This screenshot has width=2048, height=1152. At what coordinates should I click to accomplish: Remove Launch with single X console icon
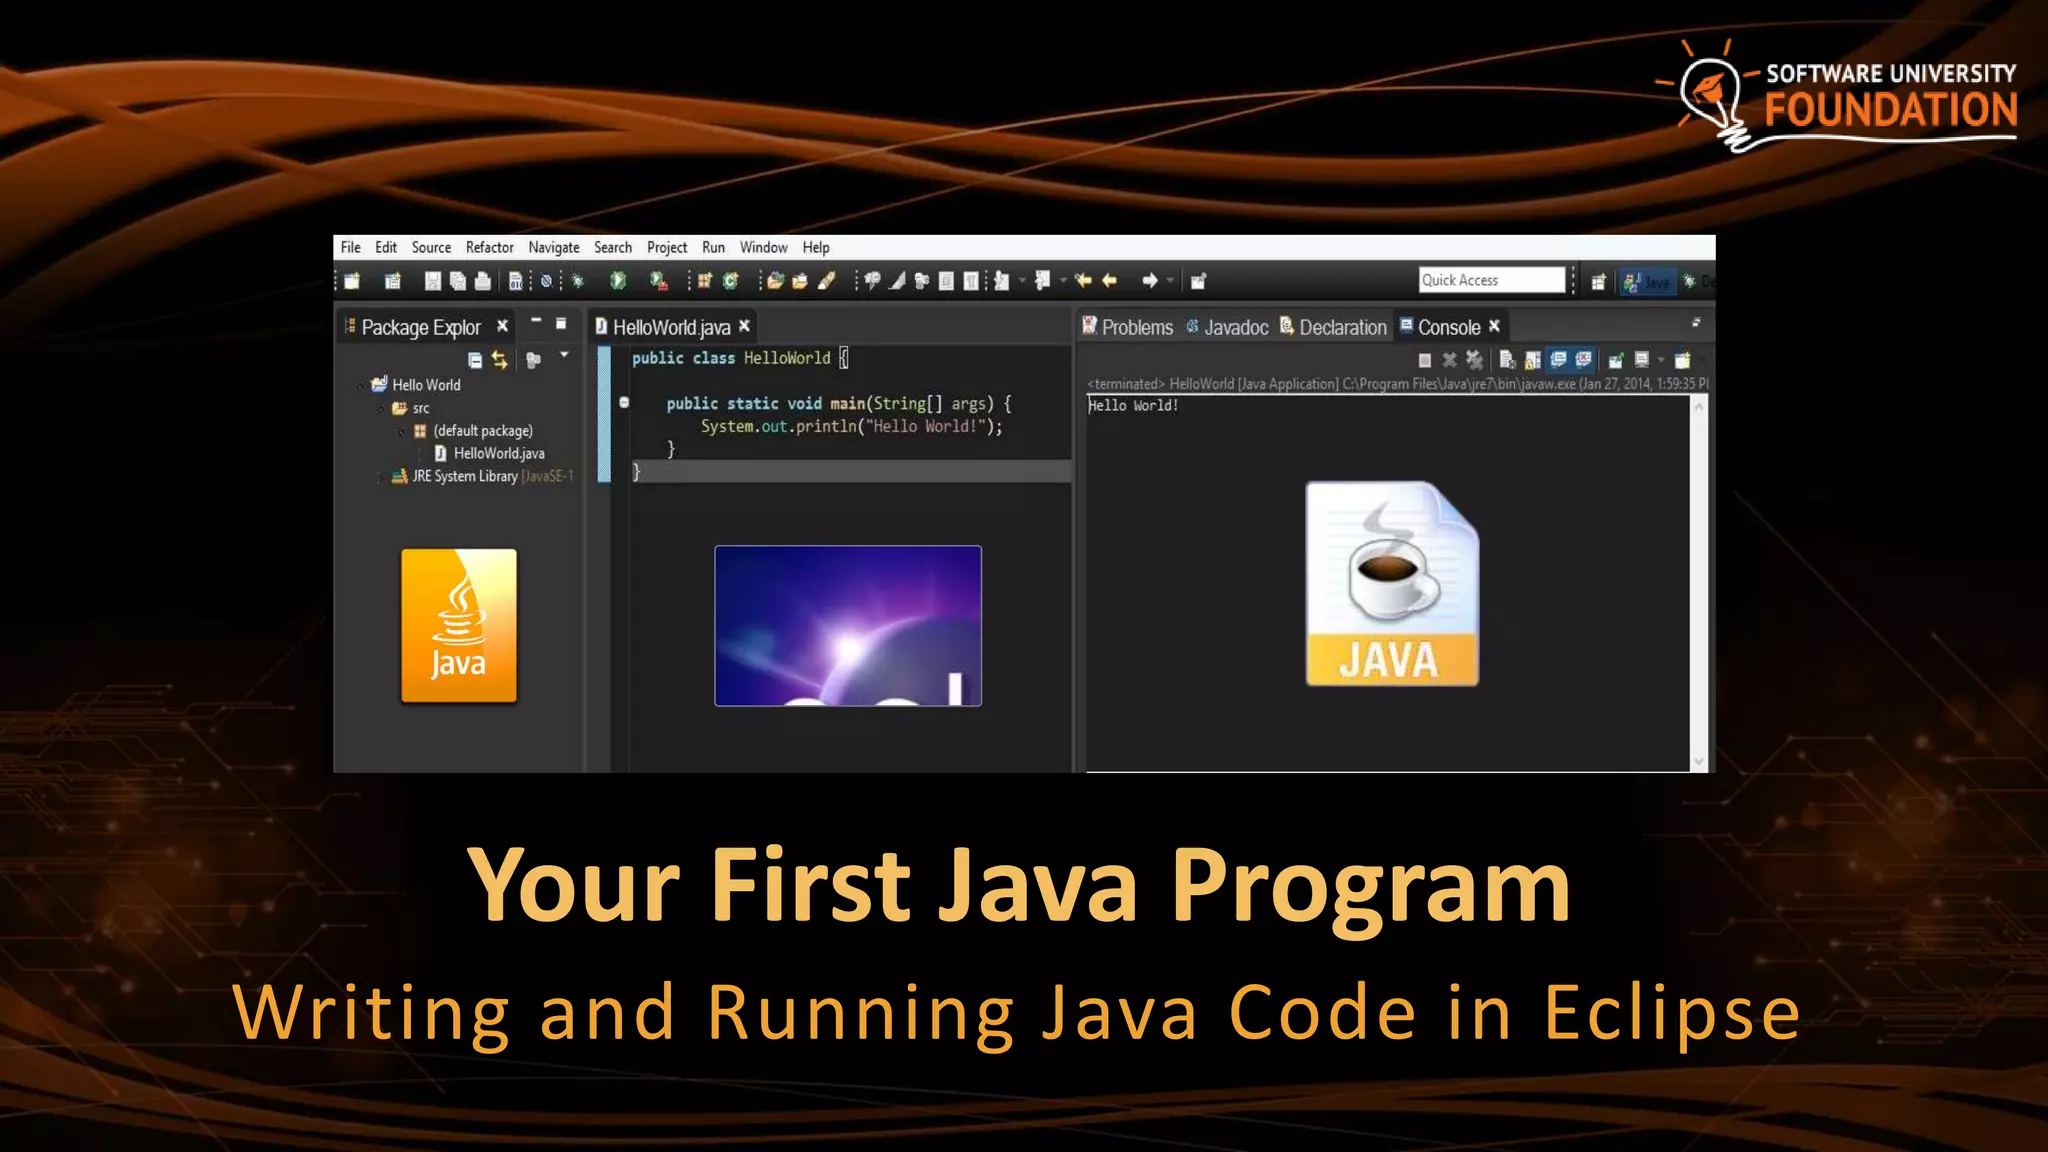pyautogui.click(x=1449, y=360)
